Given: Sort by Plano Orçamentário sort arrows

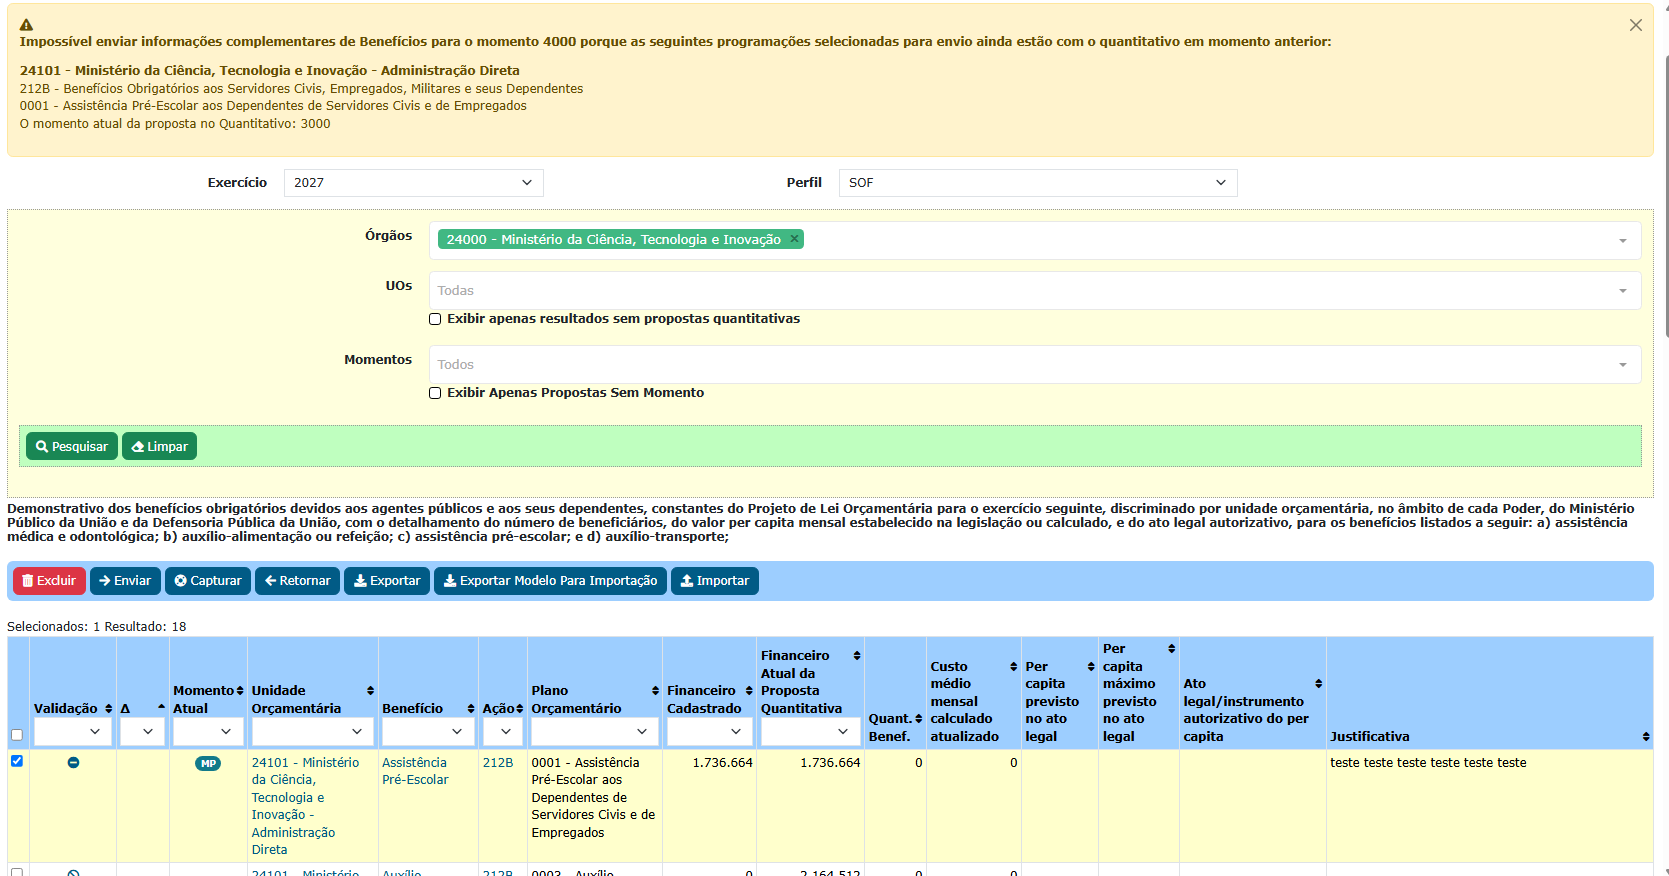Looking at the screenshot, I should pos(655,691).
